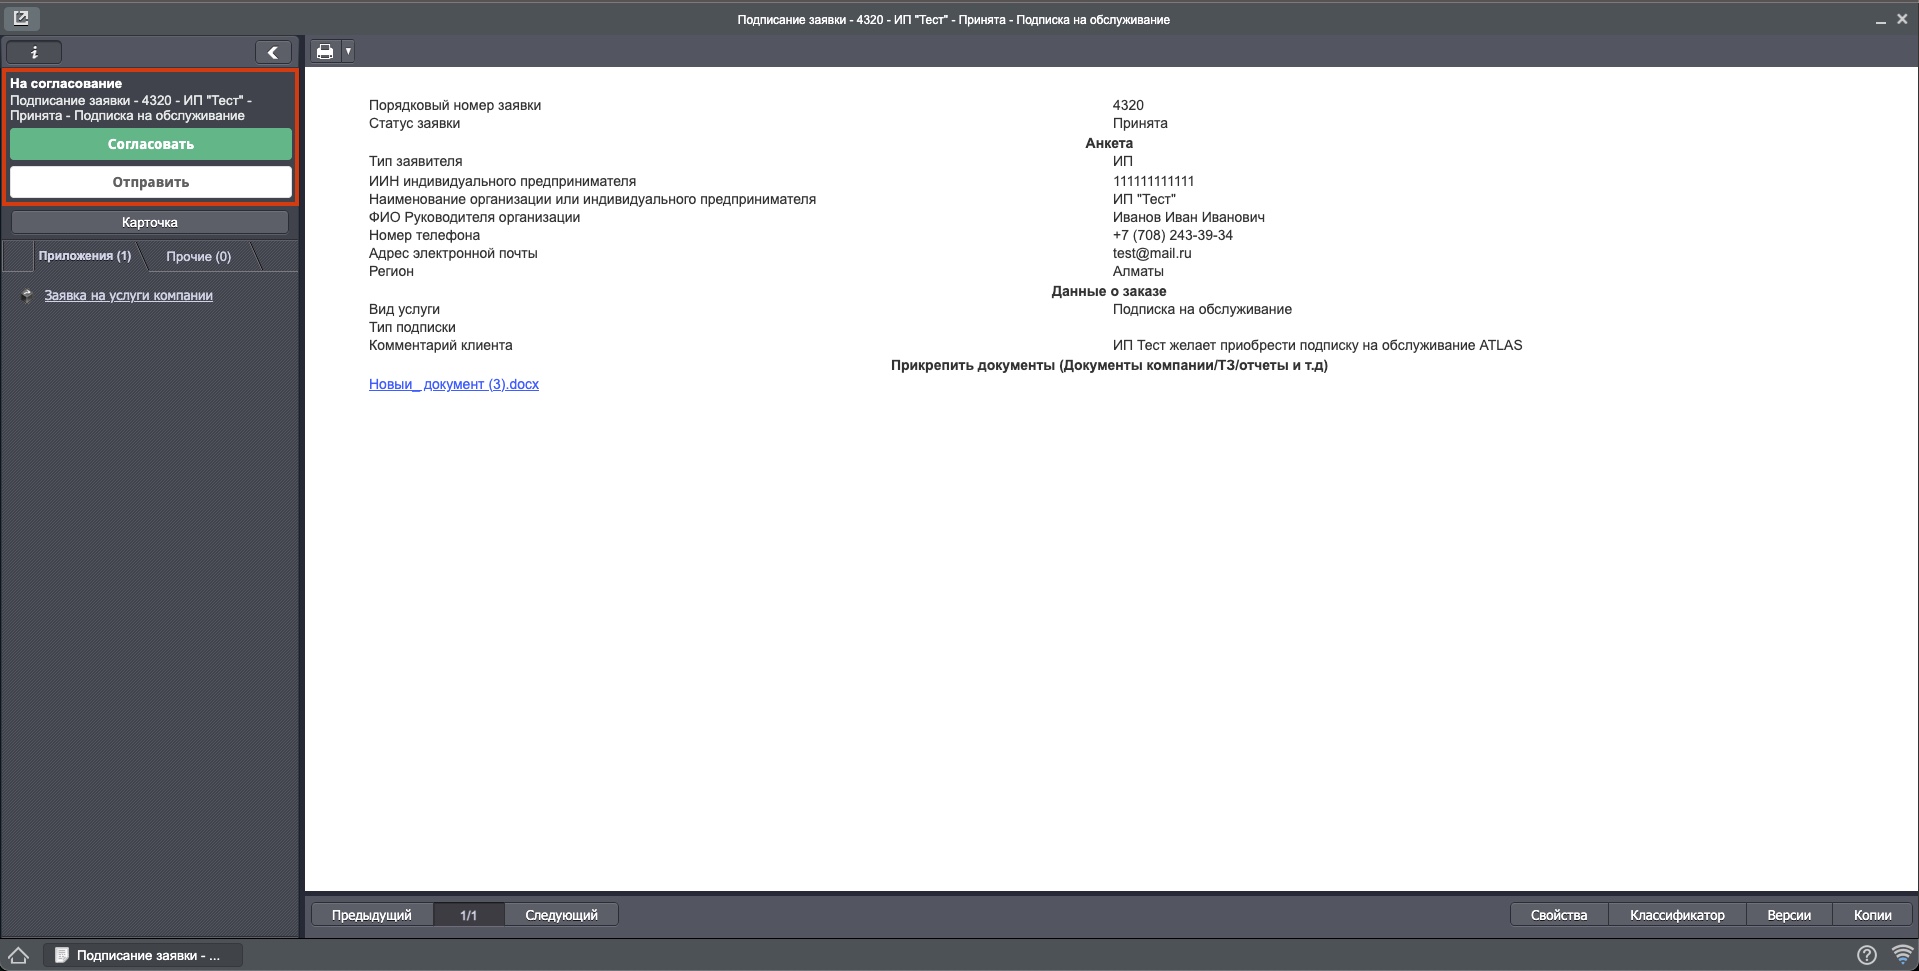1919x971 pixels.
Task: Open the print options dropdown arrow
Action: pyautogui.click(x=348, y=51)
